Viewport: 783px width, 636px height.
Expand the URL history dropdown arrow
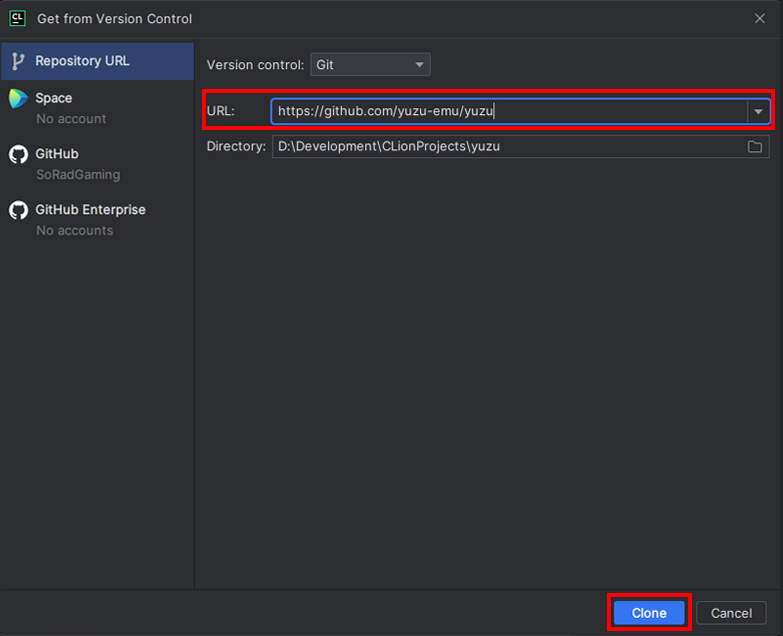click(x=759, y=111)
